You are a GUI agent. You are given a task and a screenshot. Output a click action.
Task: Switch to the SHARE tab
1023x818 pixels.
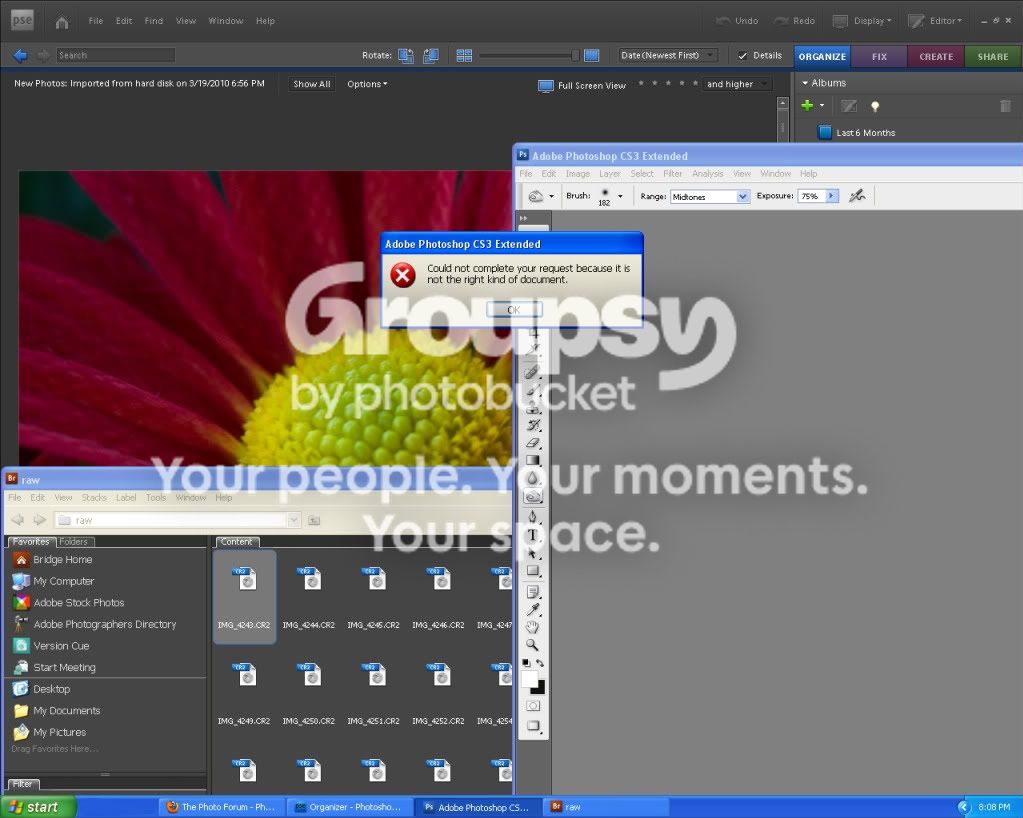click(993, 57)
